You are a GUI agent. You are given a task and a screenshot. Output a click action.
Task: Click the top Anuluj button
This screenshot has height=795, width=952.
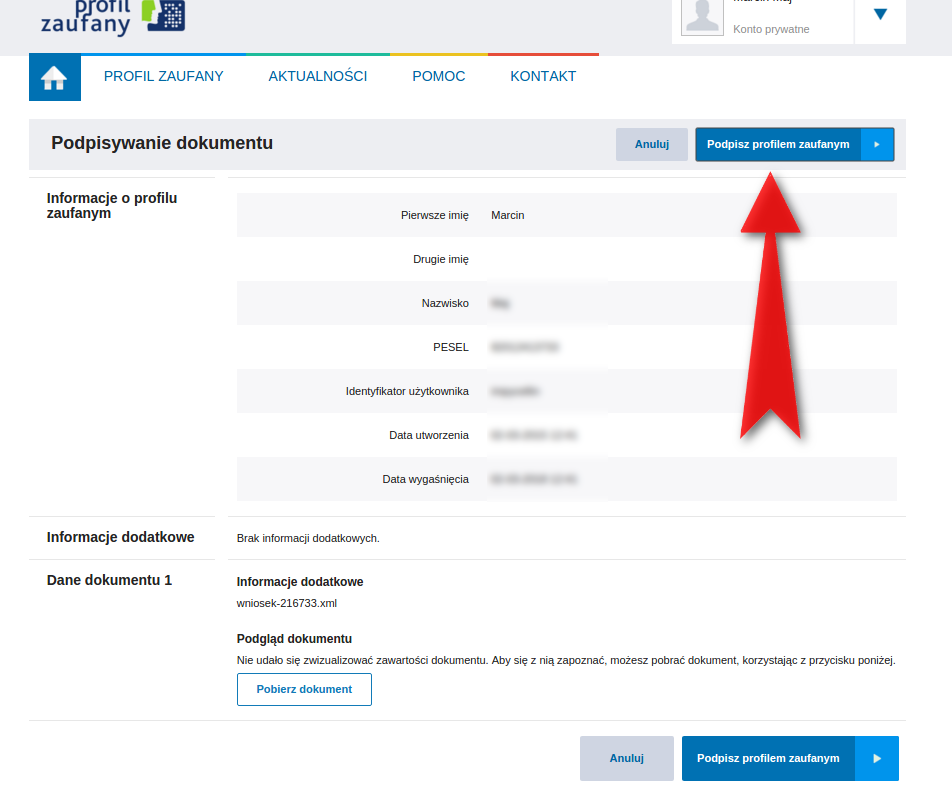point(651,145)
